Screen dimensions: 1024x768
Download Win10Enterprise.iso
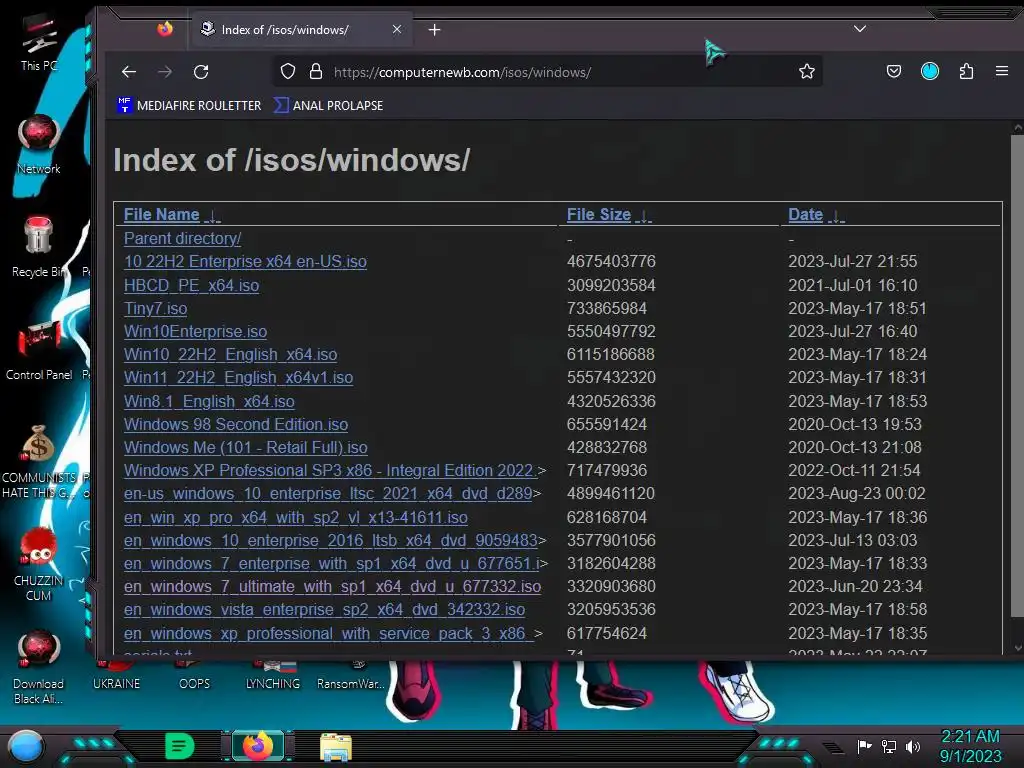coord(195,331)
